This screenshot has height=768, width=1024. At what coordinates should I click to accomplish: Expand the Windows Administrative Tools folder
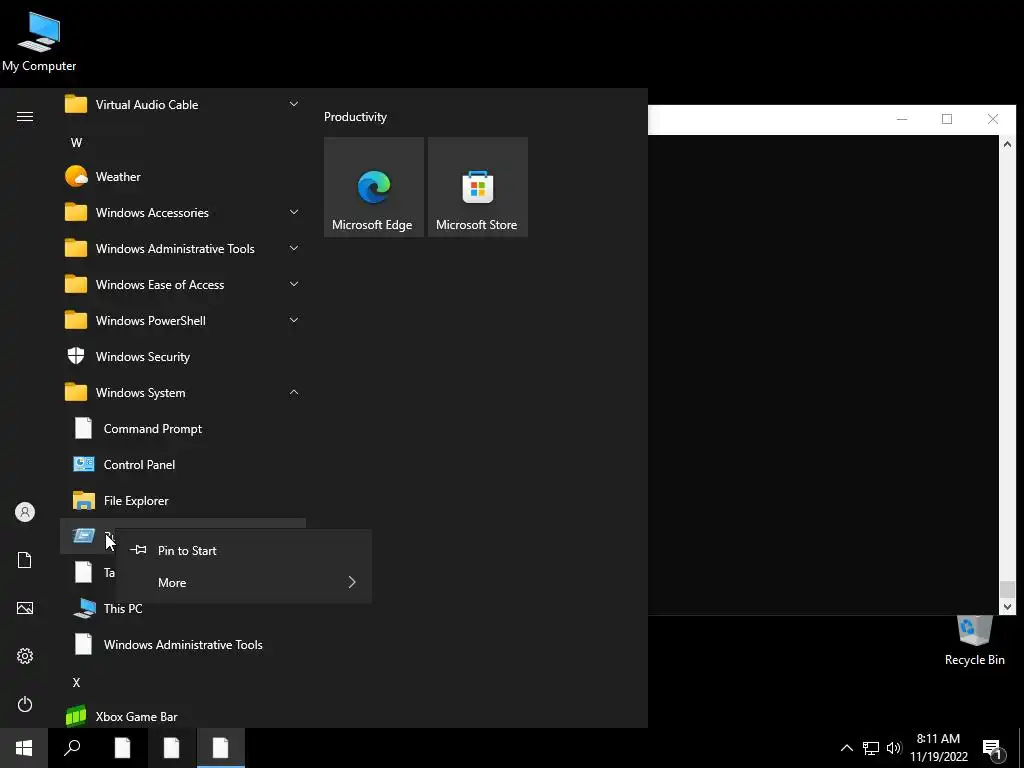tap(182, 248)
